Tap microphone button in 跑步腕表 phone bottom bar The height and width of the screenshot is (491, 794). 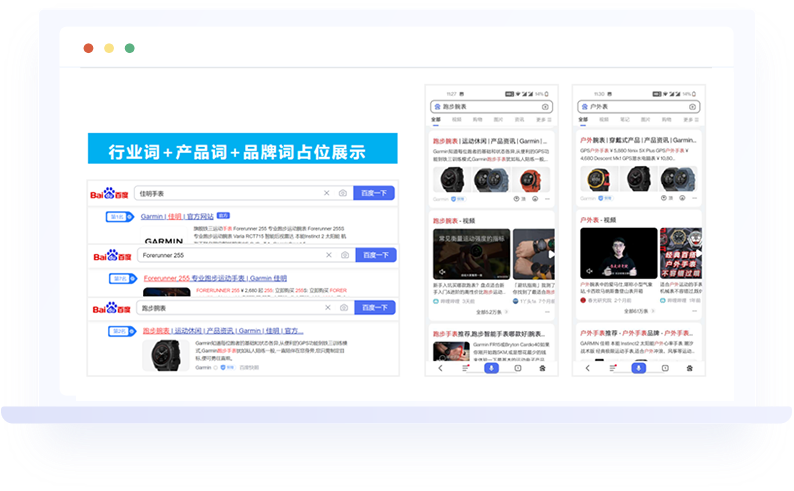coord(491,368)
